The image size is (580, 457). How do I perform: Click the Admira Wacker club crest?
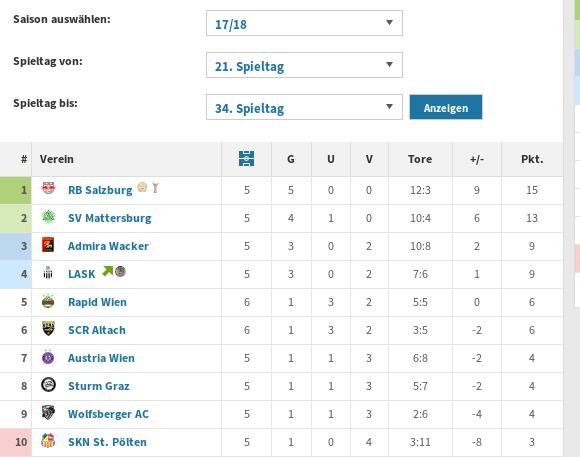click(x=48, y=245)
